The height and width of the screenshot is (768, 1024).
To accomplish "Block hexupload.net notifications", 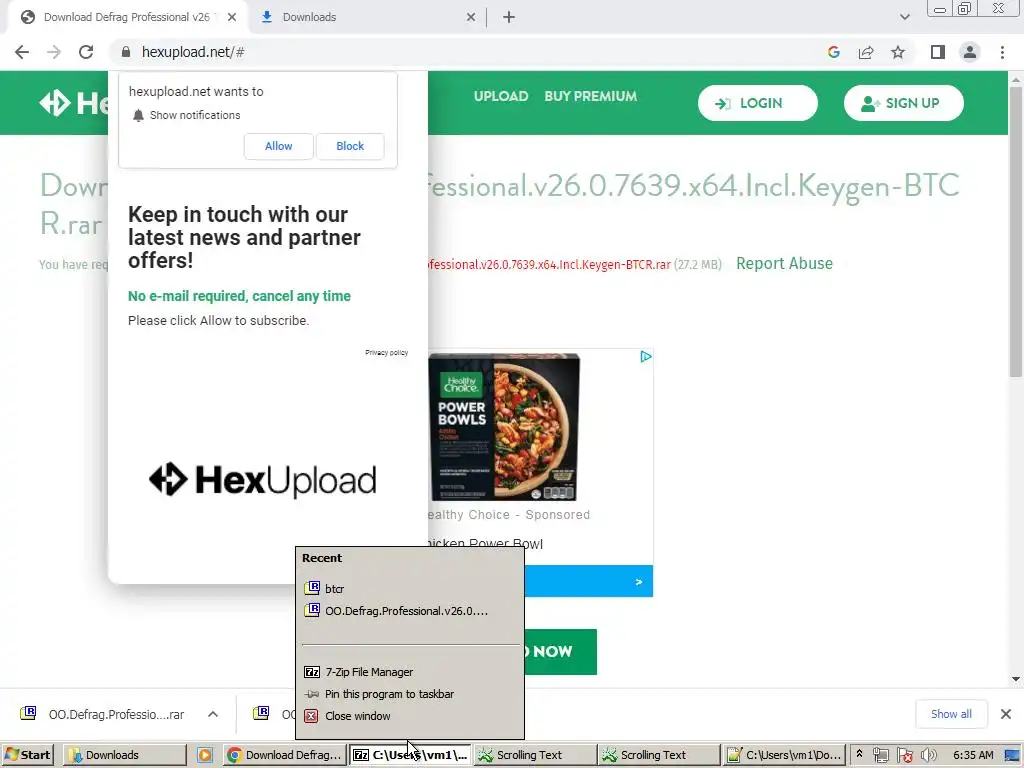I will pyautogui.click(x=350, y=146).
